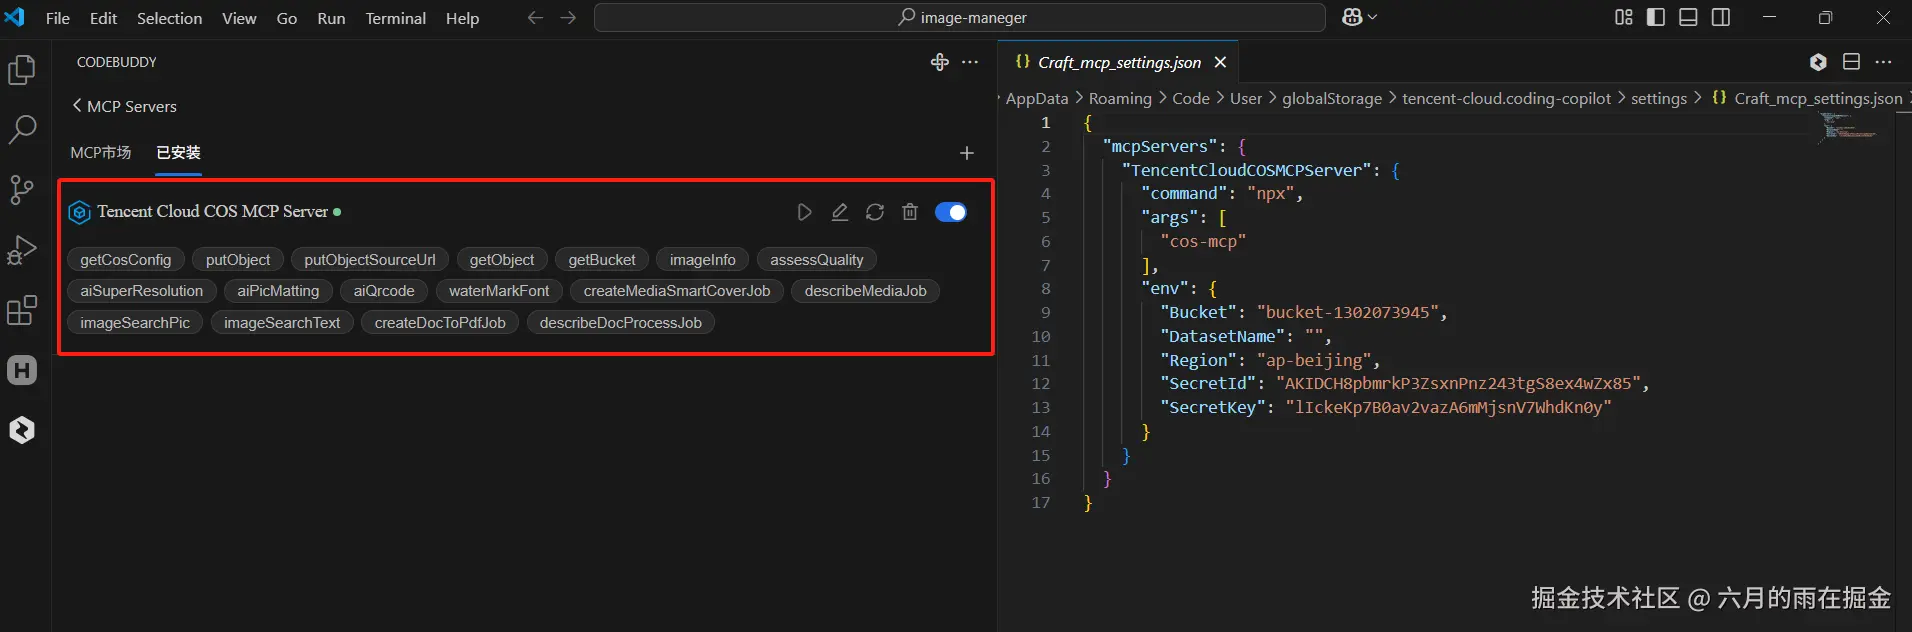Open the CodeBuddy sidebar panel
The image size is (1912, 632).
(x=22, y=430)
